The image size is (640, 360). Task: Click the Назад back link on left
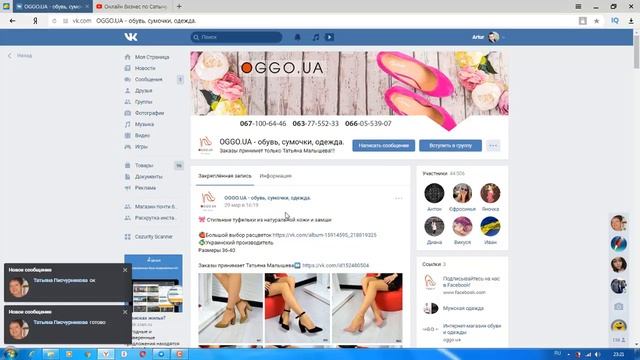pos(20,56)
